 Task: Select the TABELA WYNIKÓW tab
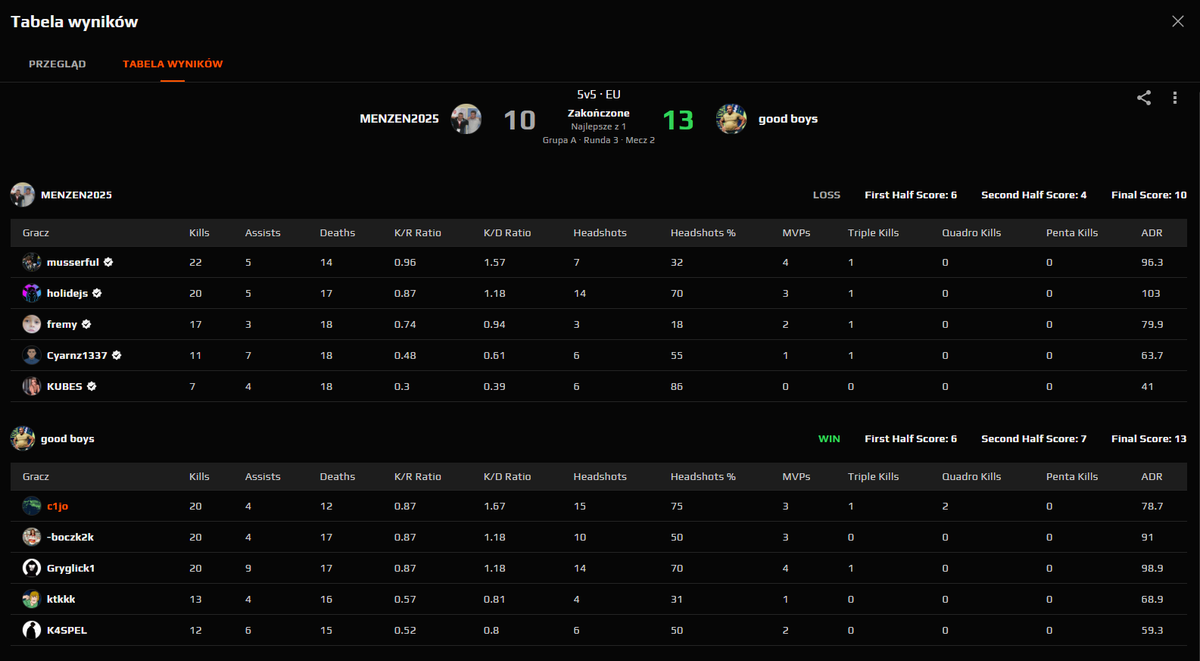(173, 64)
